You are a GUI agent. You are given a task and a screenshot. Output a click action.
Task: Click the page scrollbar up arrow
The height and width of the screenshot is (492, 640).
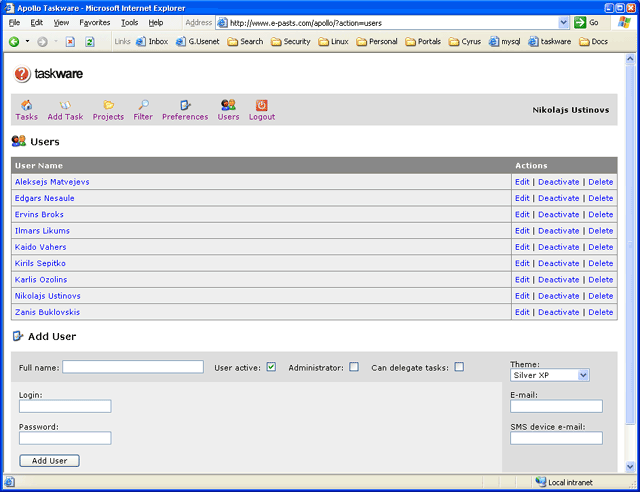(630, 59)
